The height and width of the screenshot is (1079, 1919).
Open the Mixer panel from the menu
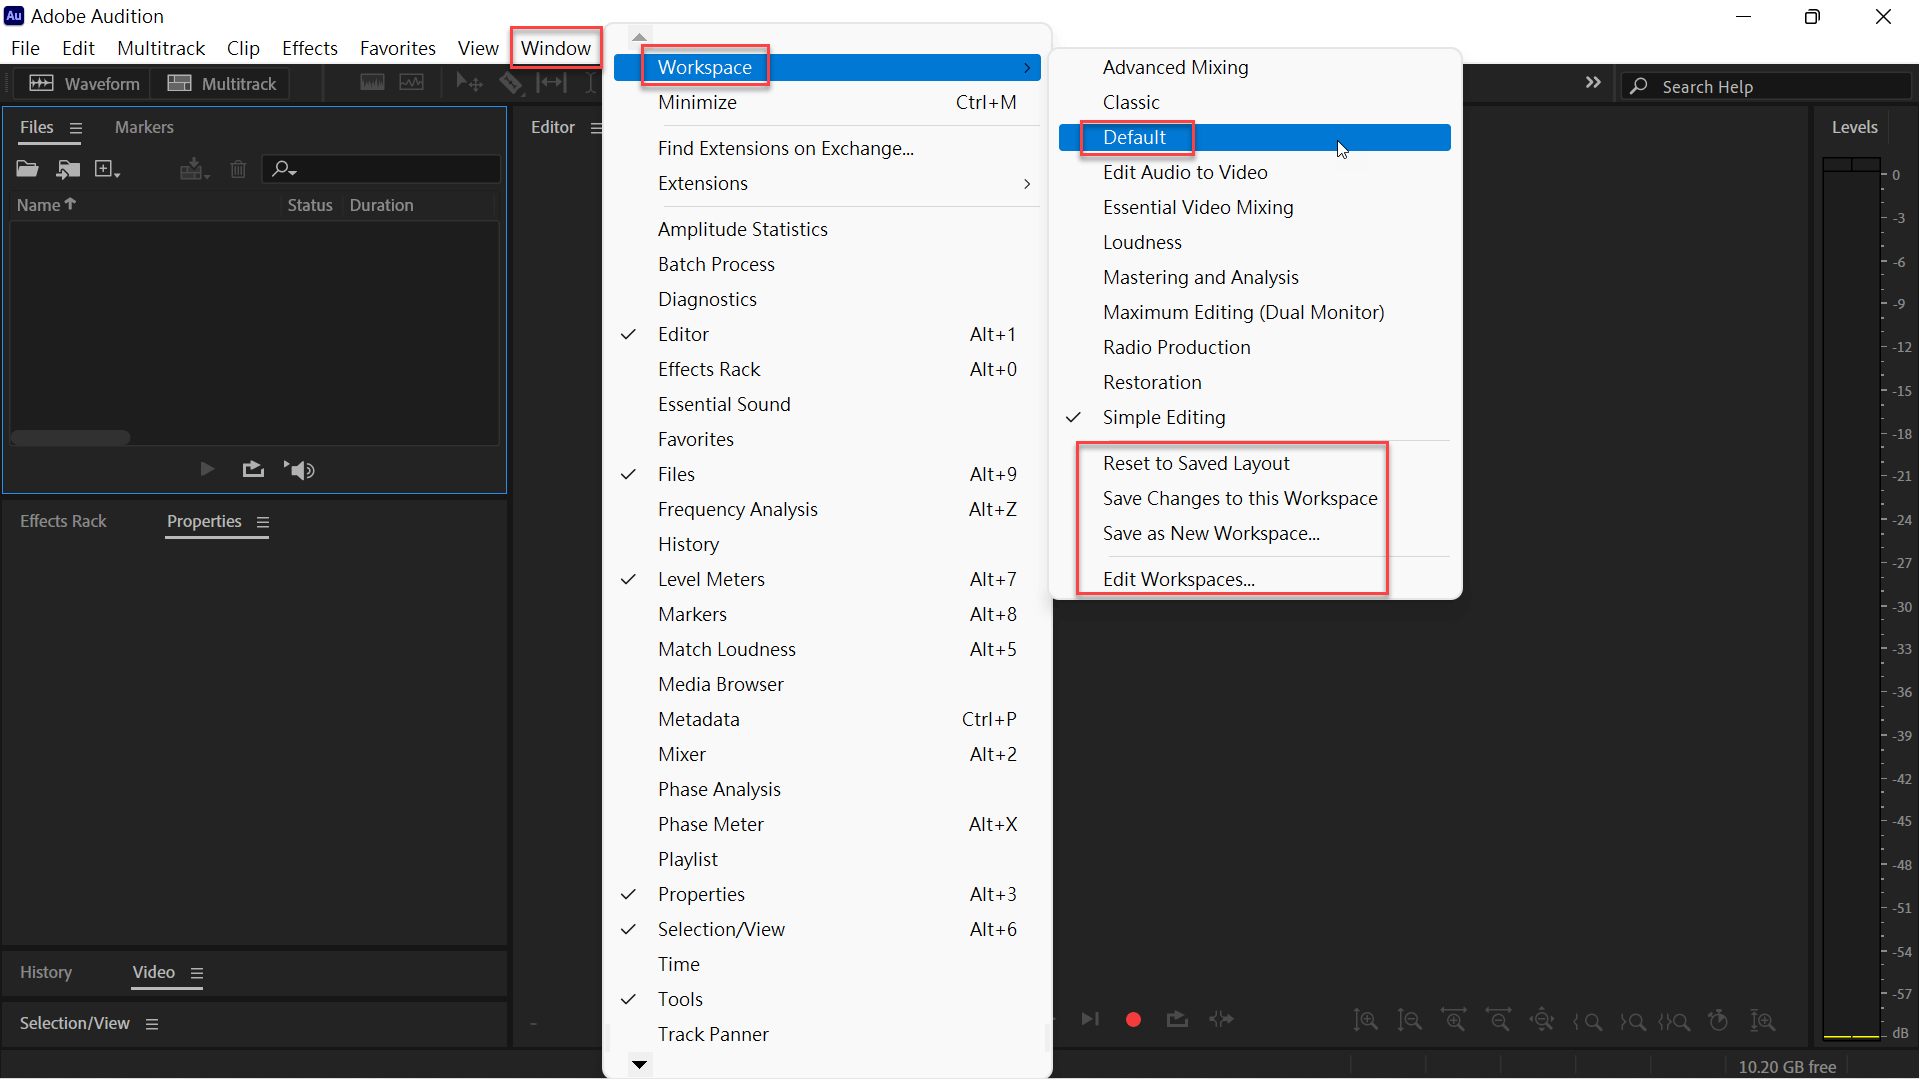pyautogui.click(x=827, y=754)
